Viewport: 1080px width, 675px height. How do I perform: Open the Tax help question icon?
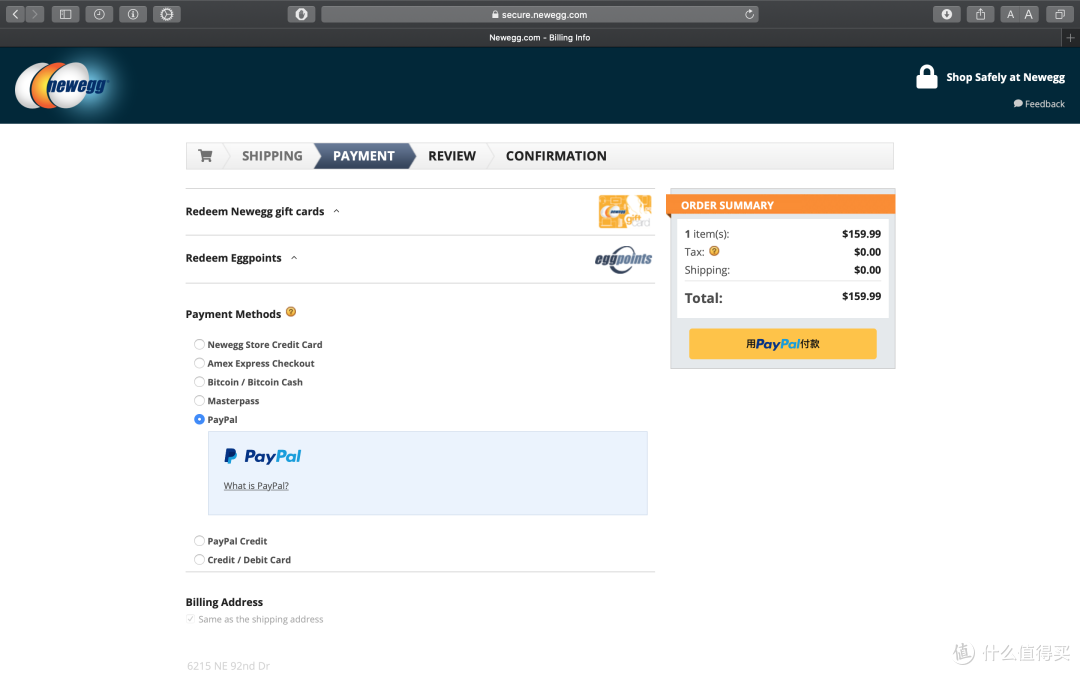point(714,251)
